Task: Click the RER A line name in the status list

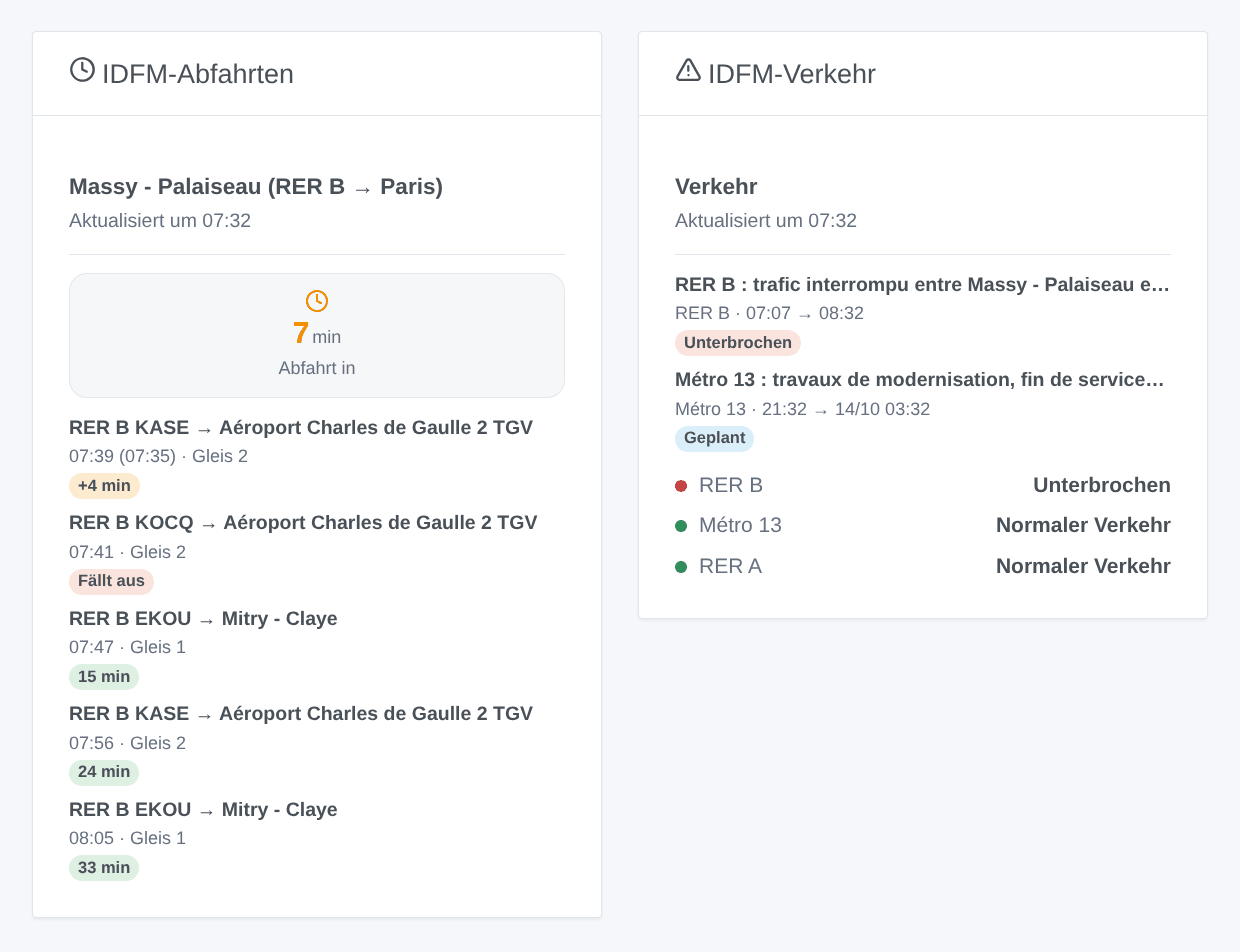Action: pos(730,567)
